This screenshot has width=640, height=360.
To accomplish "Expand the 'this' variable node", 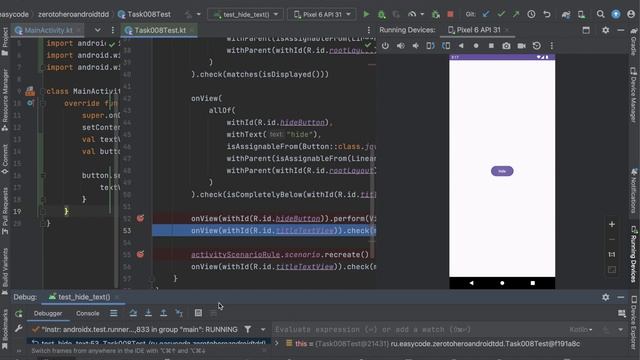I will click(x=277, y=344).
